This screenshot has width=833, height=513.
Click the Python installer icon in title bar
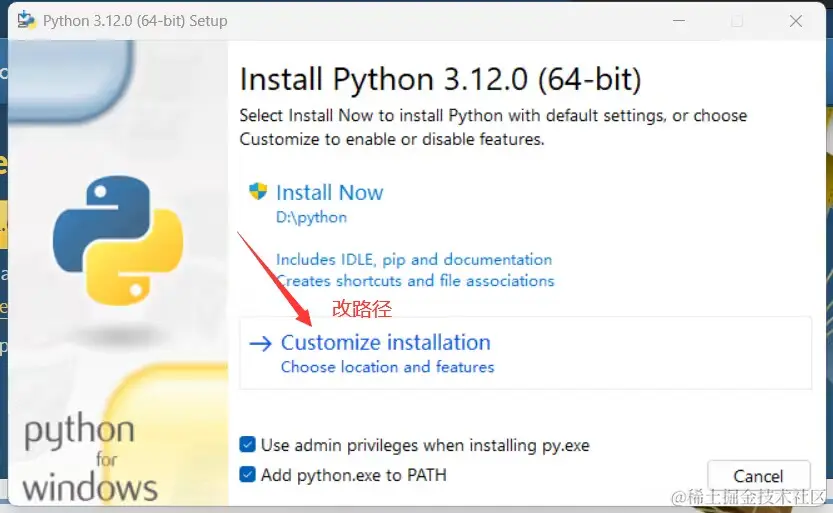coord(26,20)
